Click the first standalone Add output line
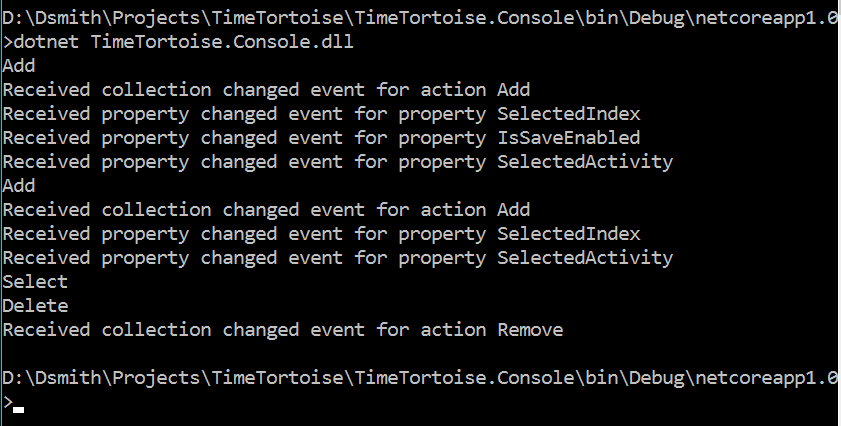Screen dimensions: 841x426 pyautogui.click(x=19, y=66)
